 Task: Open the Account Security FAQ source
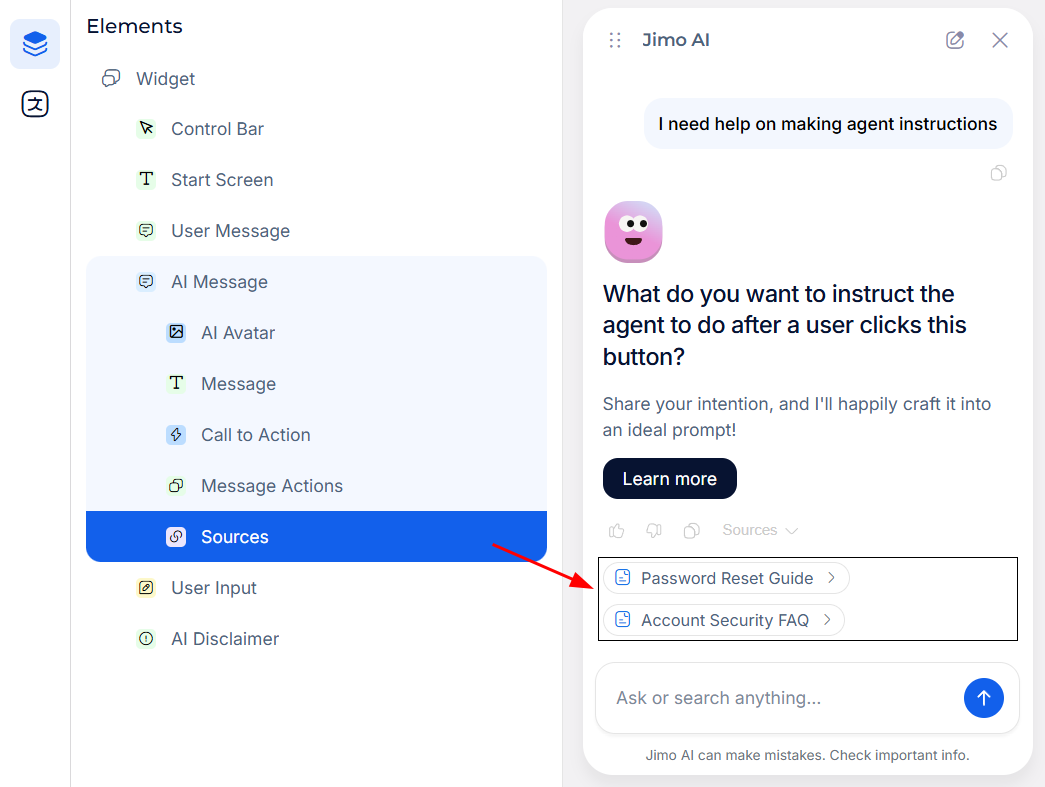(724, 620)
